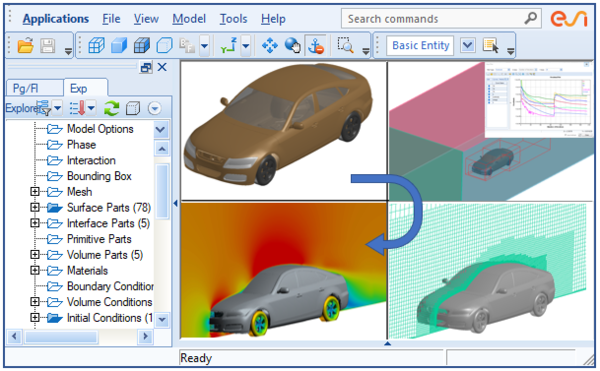This screenshot has height=371, width=600.
Task: Click the Save floppy disk icon
Action: [x=48, y=46]
